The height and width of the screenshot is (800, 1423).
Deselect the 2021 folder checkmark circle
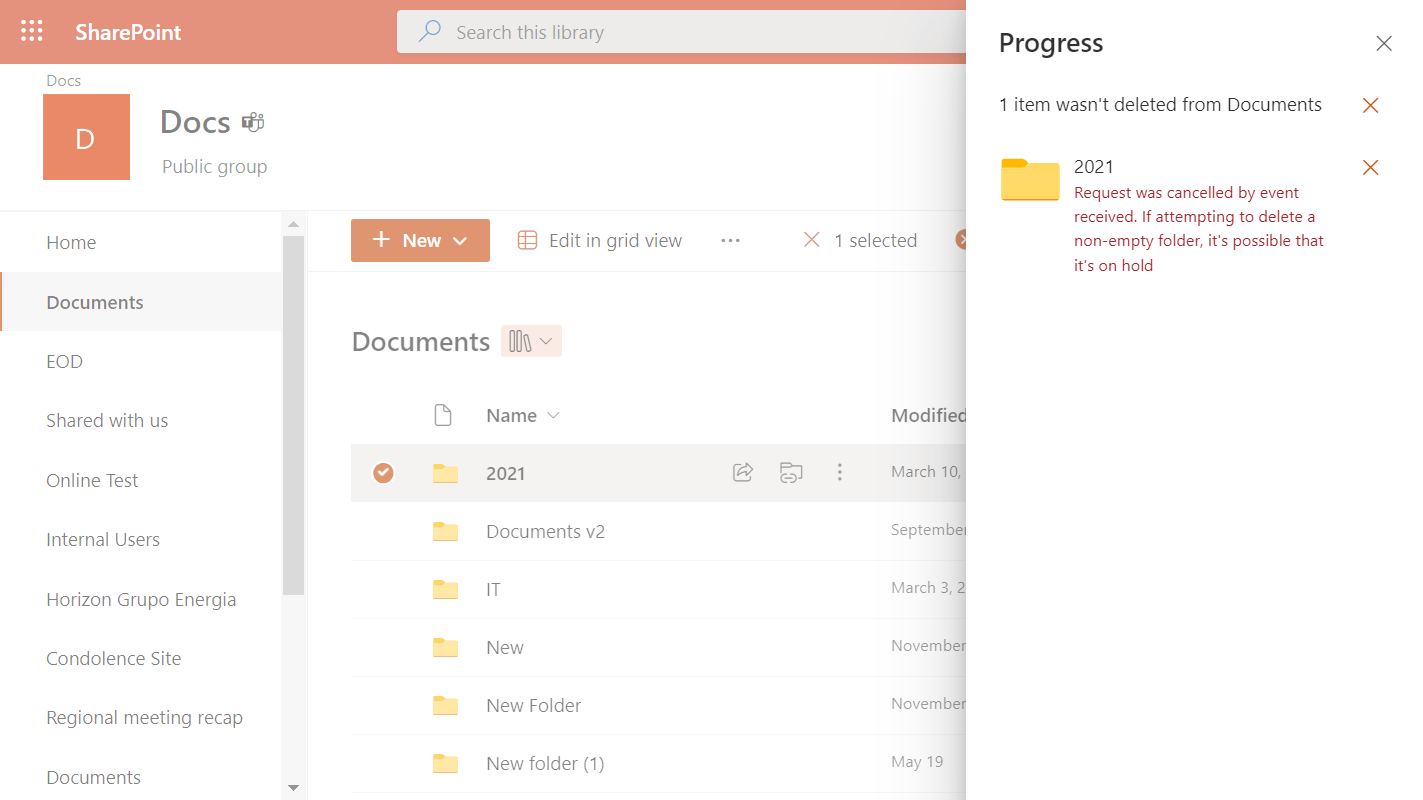point(383,472)
